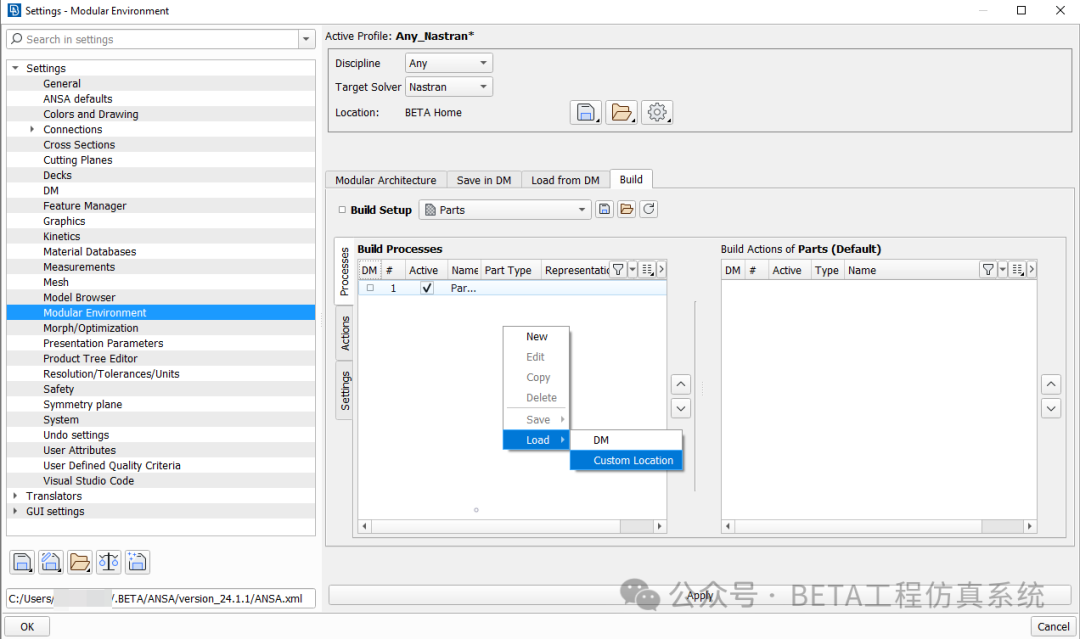Select Product Tree Editor in the settings tree

click(90, 359)
